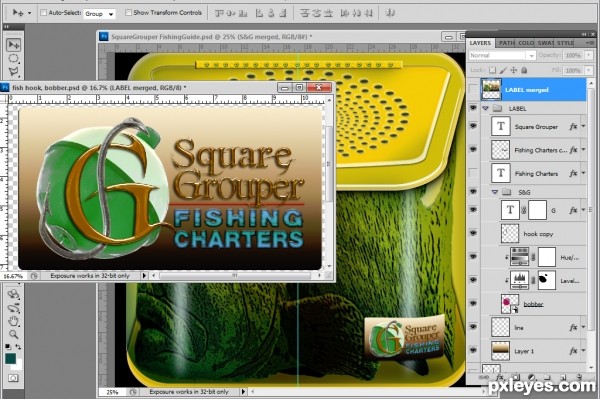Image resolution: width=600 pixels, height=399 pixels.
Task: Select the Layers tab
Action: (480, 43)
